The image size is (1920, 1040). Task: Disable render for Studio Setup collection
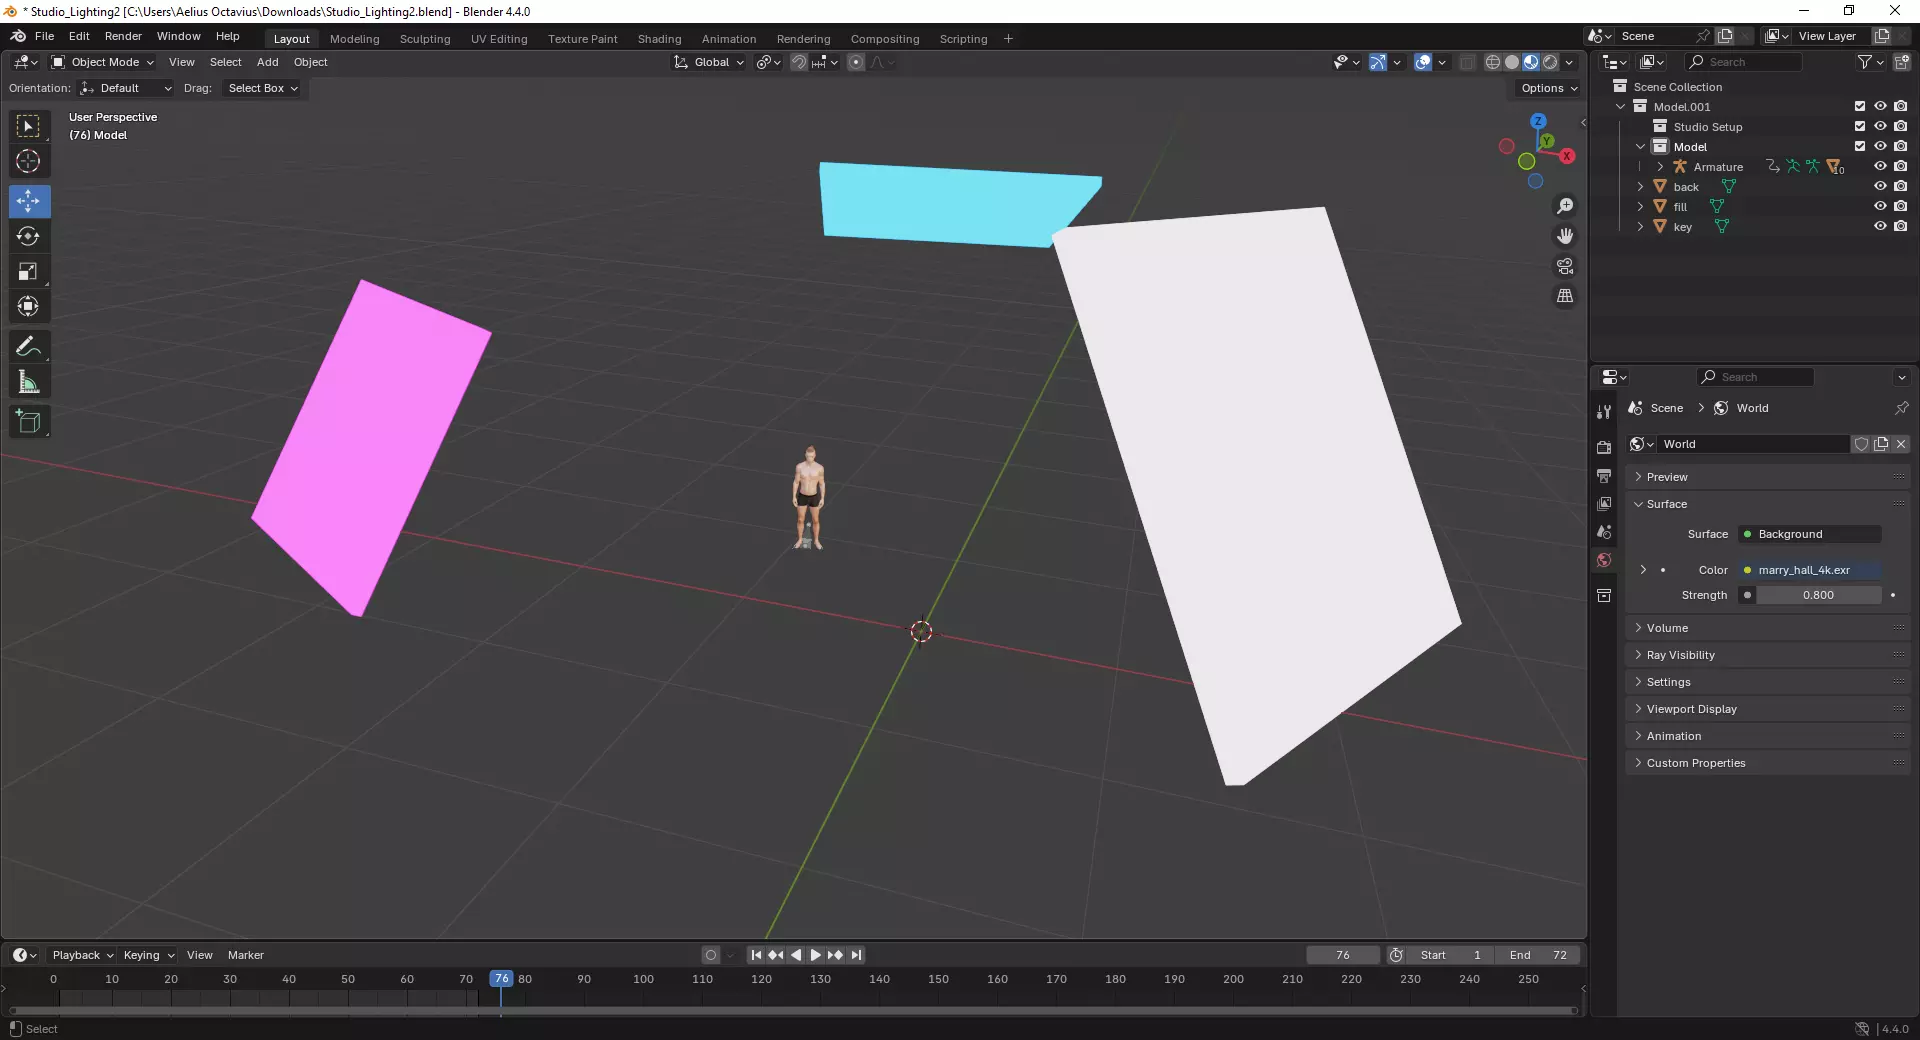[x=1900, y=126]
